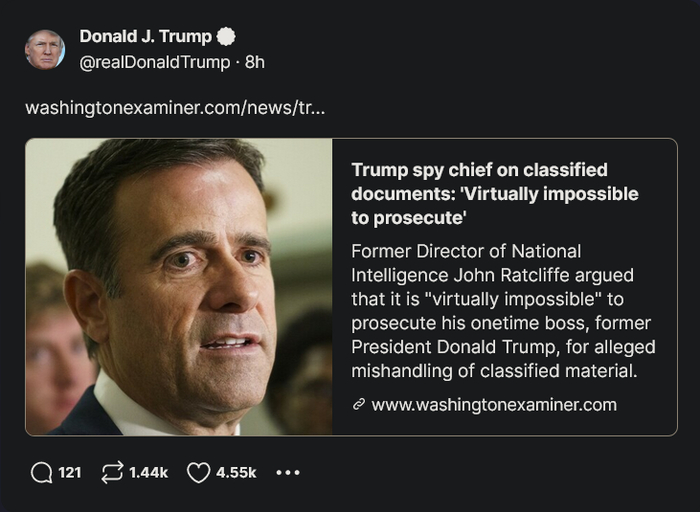Viewport: 700px width, 512px height.
Task: Click the 4.55k likes count
Action: coord(236,472)
